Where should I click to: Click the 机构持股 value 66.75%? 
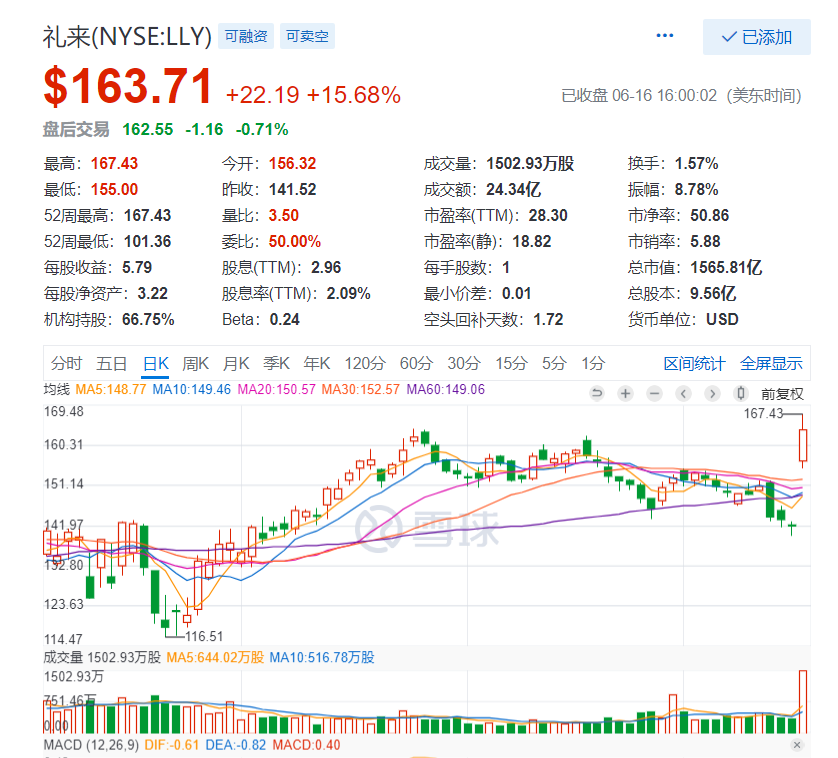click(x=148, y=320)
